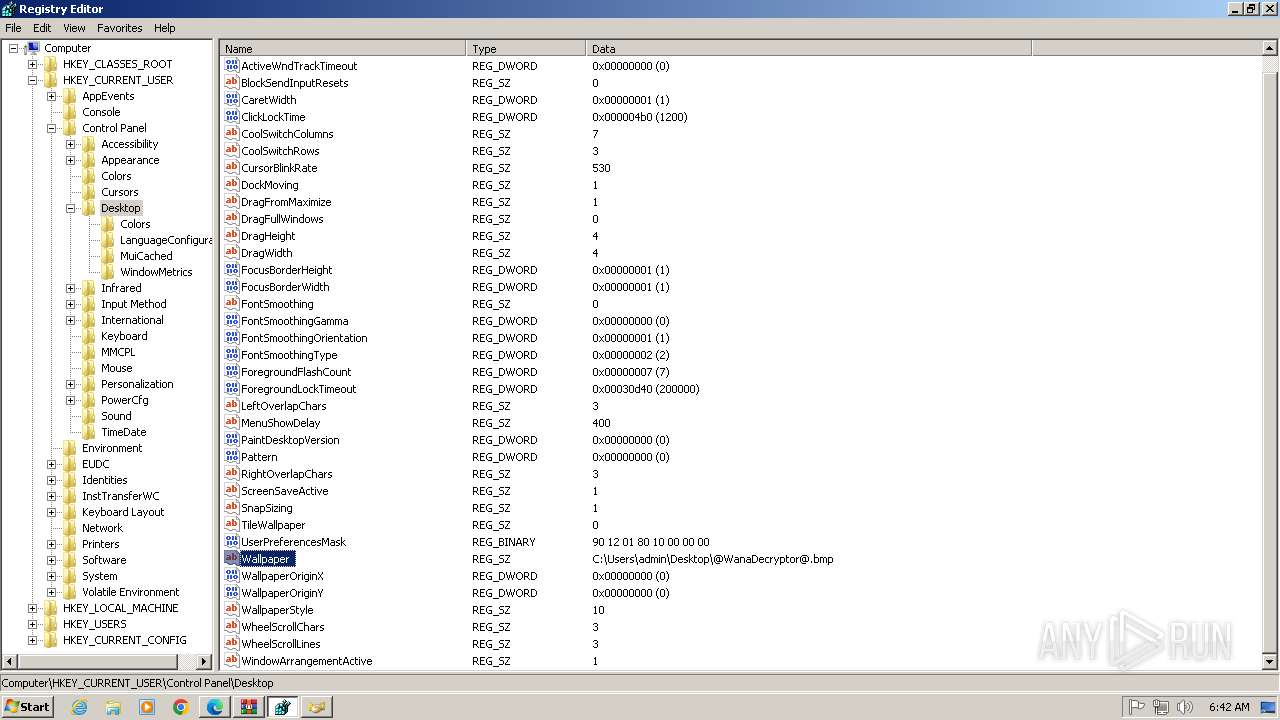This screenshot has width=1280, height=720.
Task: Select the WindowMetrics folder icon
Action: pos(108,272)
